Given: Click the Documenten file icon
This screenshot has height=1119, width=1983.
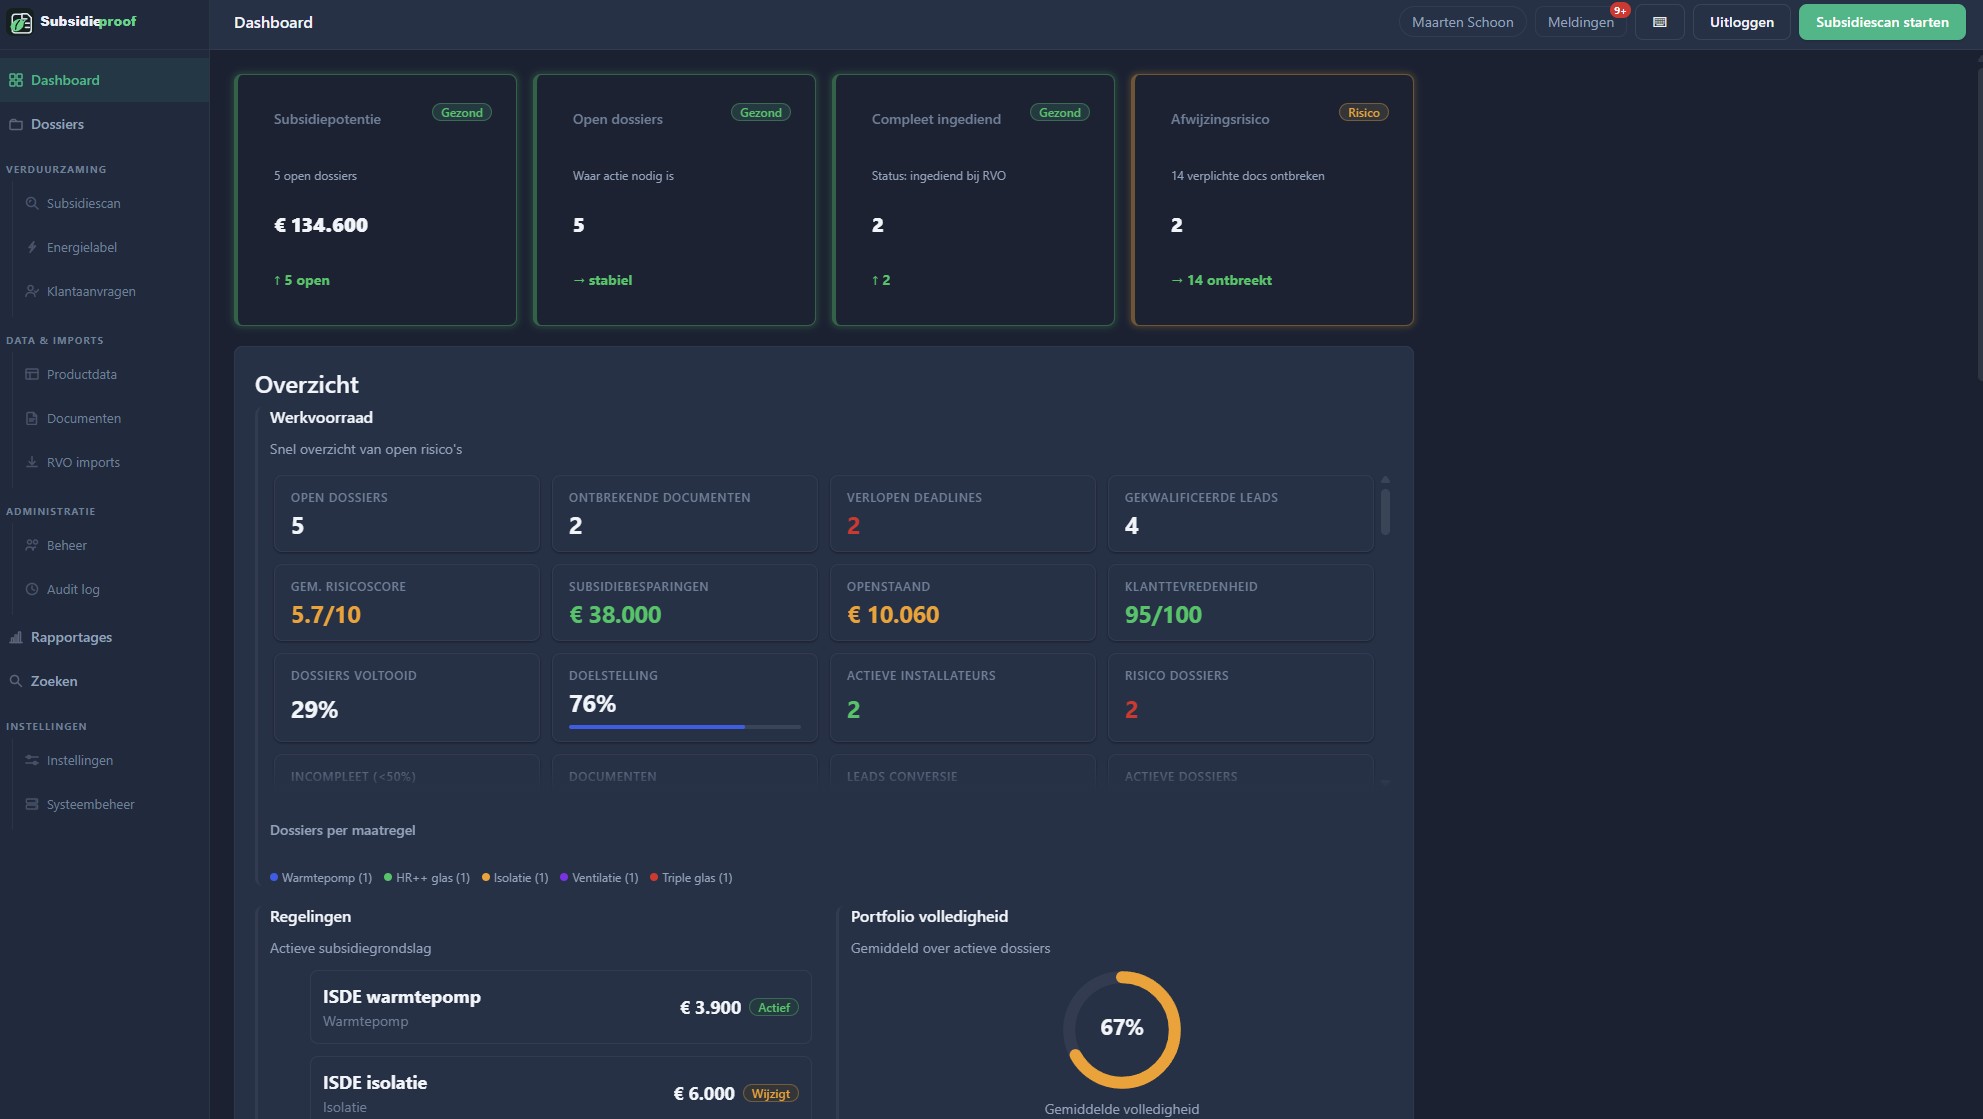Looking at the screenshot, I should 32,418.
